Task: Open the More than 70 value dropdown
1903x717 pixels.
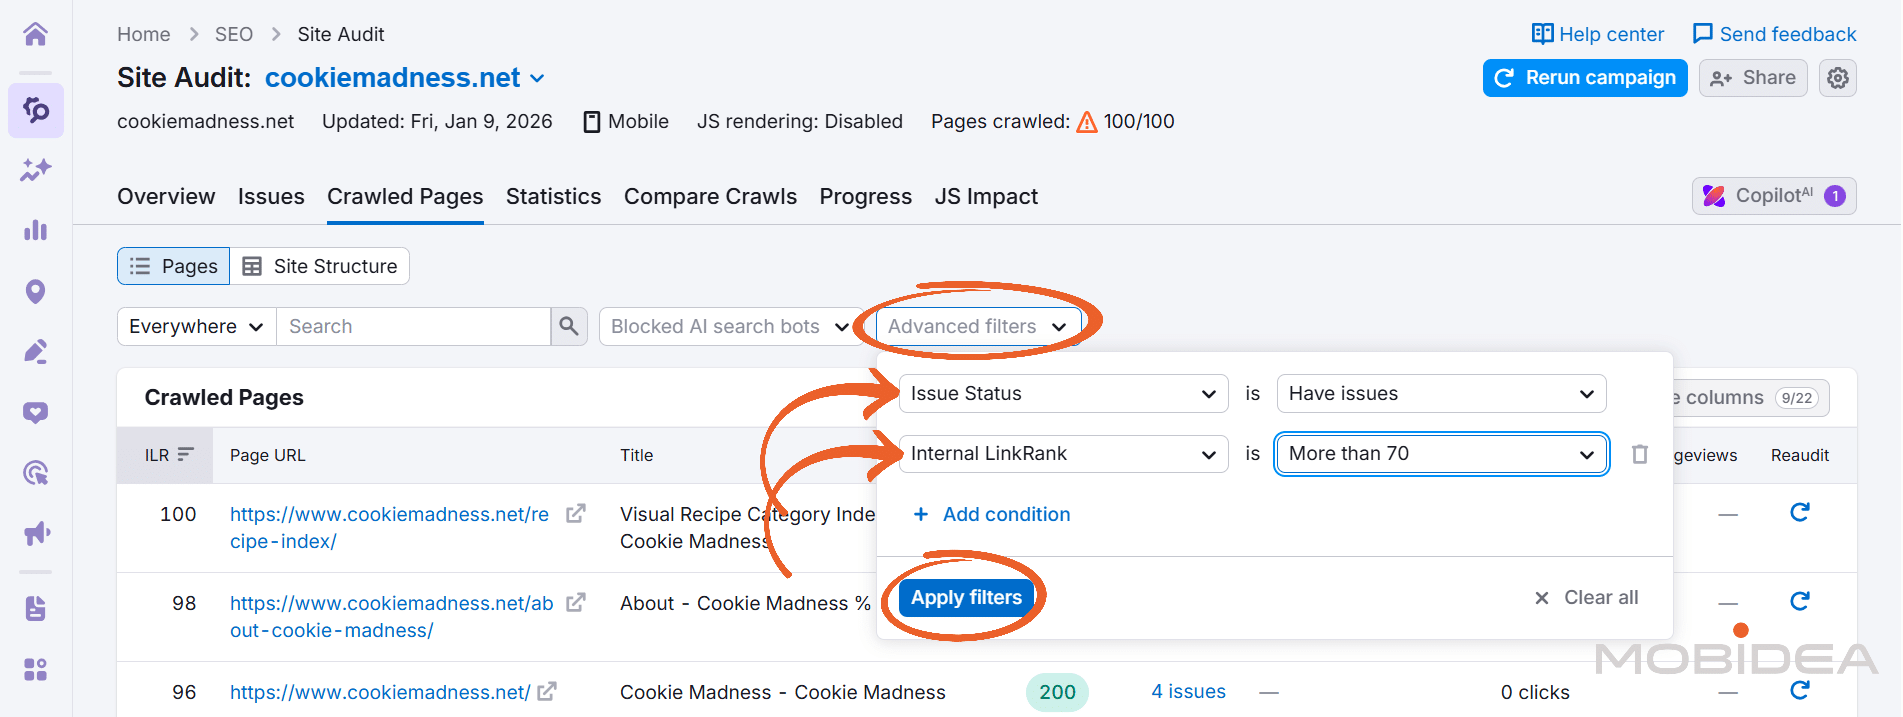Action: [1441, 454]
